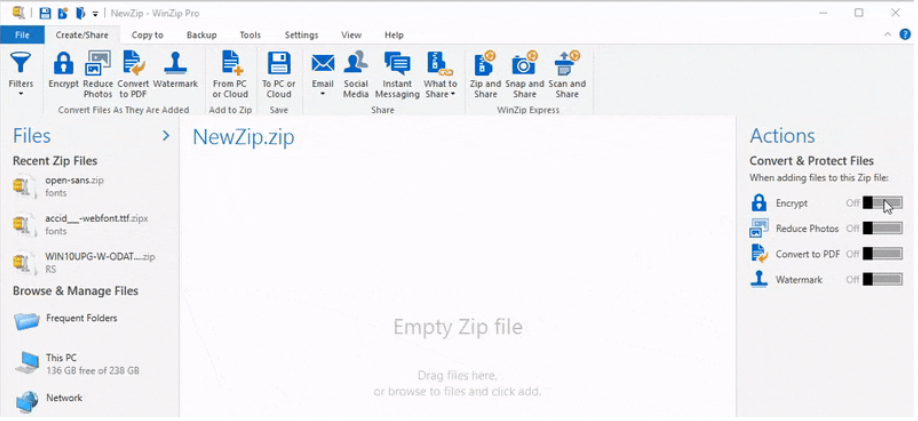Enable the Convert to PDF switch
This screenshot has height=421, width=918.
882,254
